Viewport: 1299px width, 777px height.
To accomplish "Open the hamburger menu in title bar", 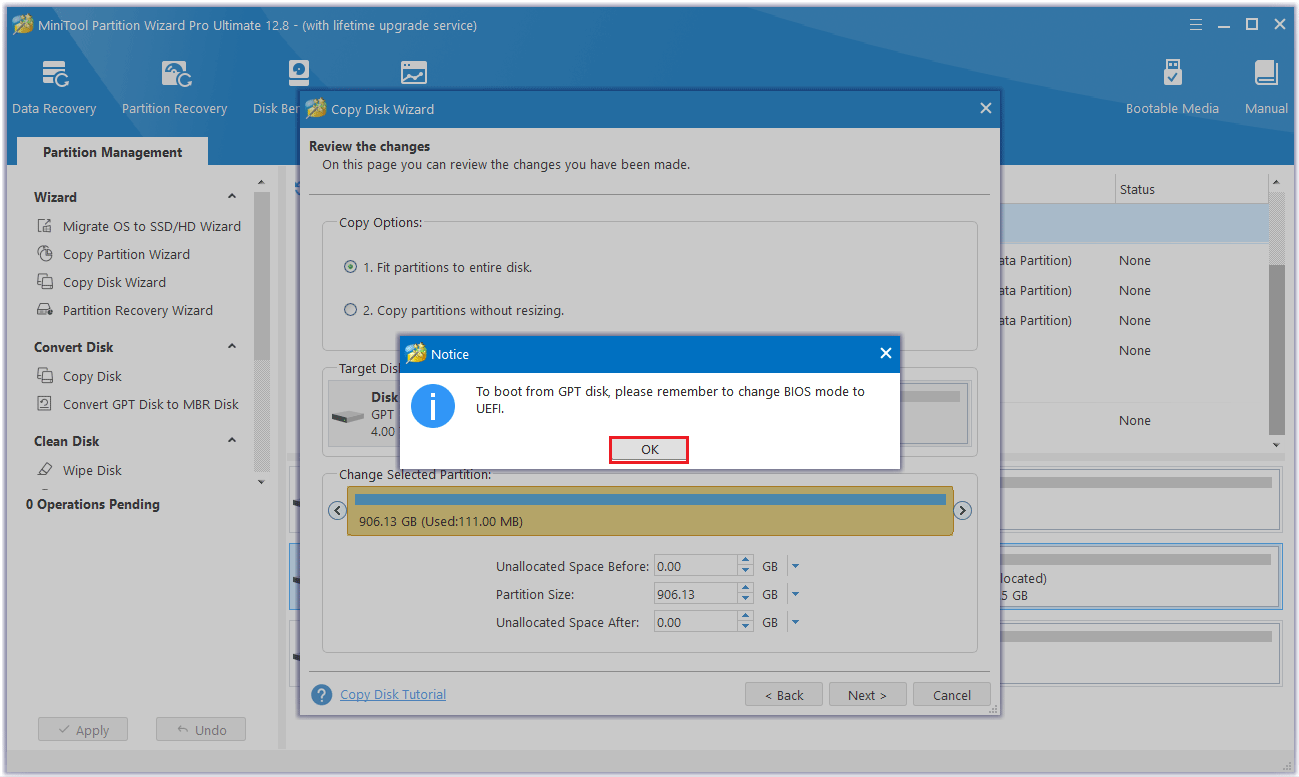I will [1196, 25].
